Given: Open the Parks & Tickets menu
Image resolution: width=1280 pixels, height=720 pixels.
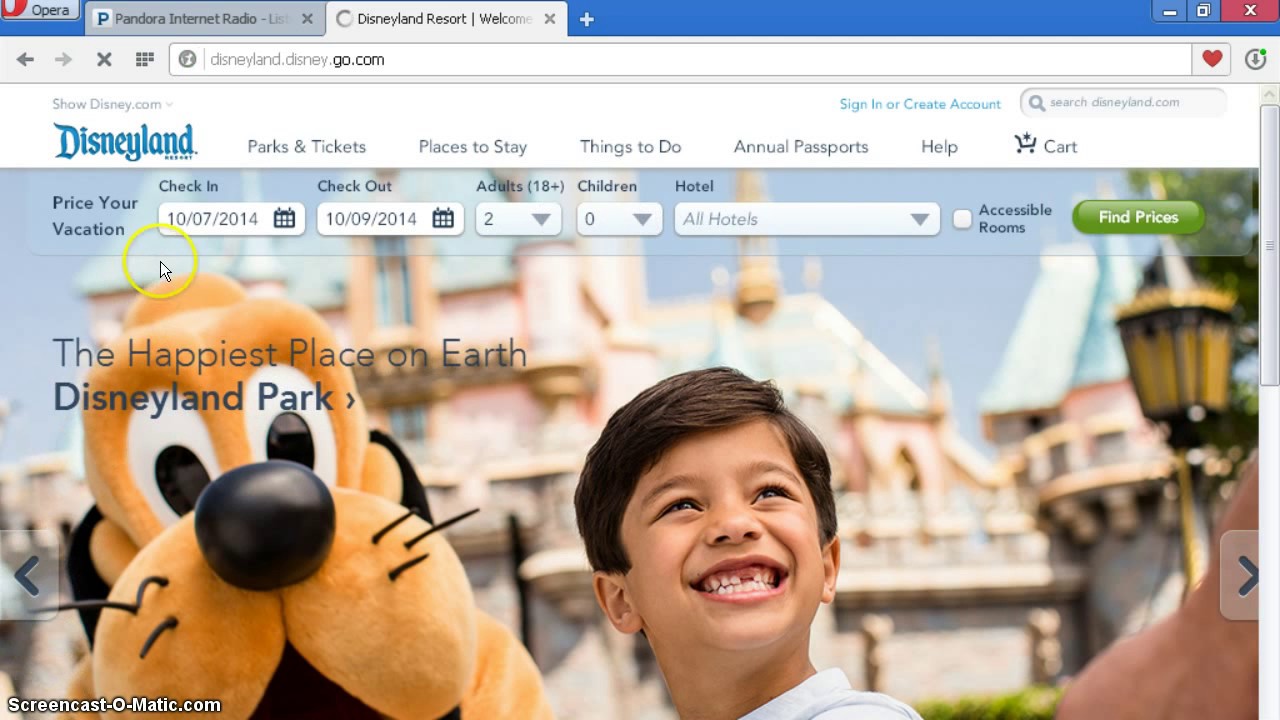Looking at the screenshot, I should coord(307,147).
